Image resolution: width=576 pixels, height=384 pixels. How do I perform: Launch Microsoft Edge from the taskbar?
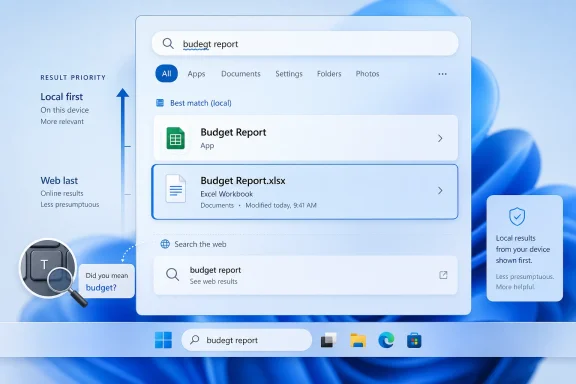(x=386, y=340)
